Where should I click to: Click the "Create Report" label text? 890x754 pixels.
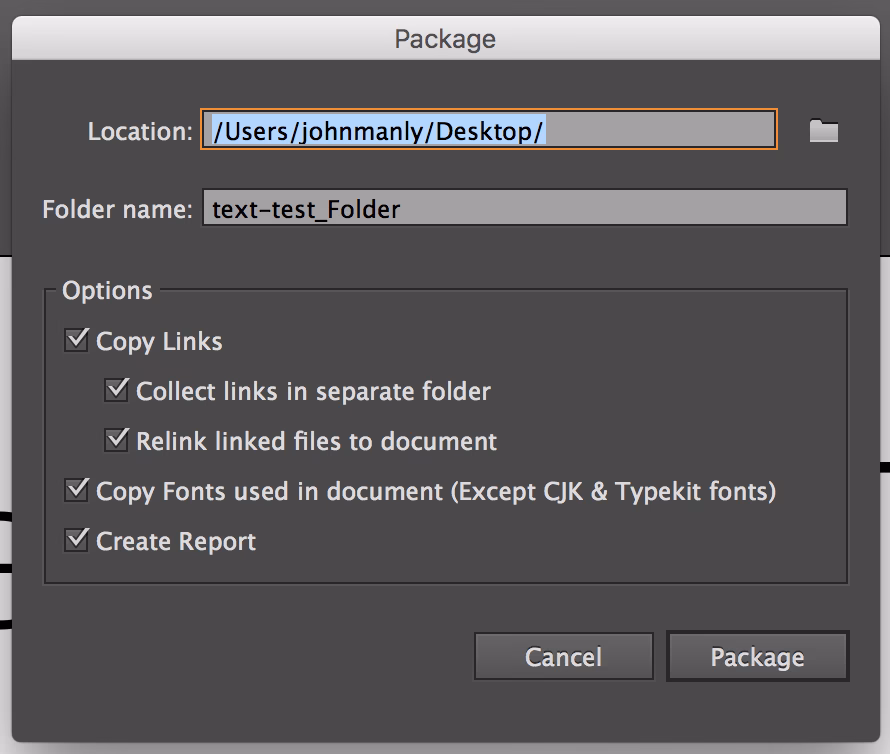click(x=176, y=542)
